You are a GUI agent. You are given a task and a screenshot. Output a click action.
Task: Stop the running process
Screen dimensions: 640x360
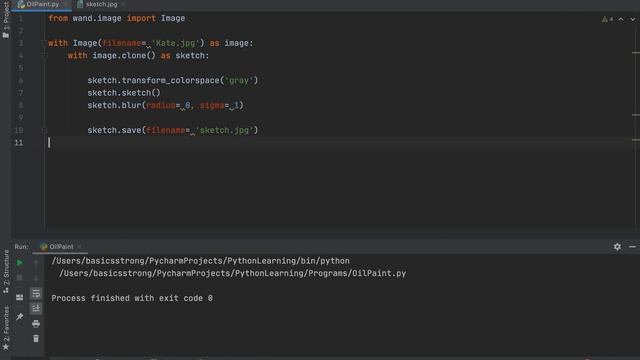(x=20, y=278)
